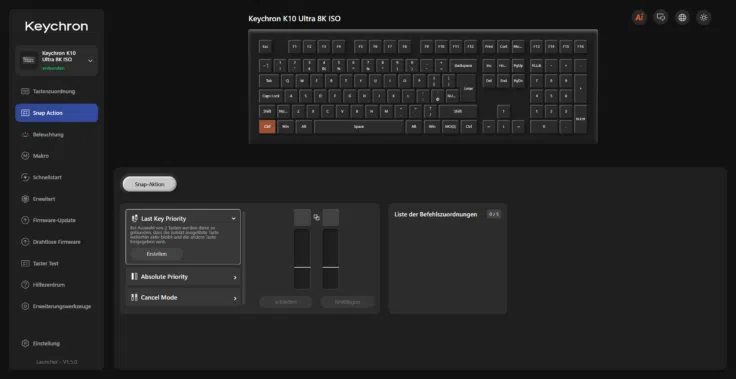Open Drahtlose Firmware in the sidebar

(56, 242)
